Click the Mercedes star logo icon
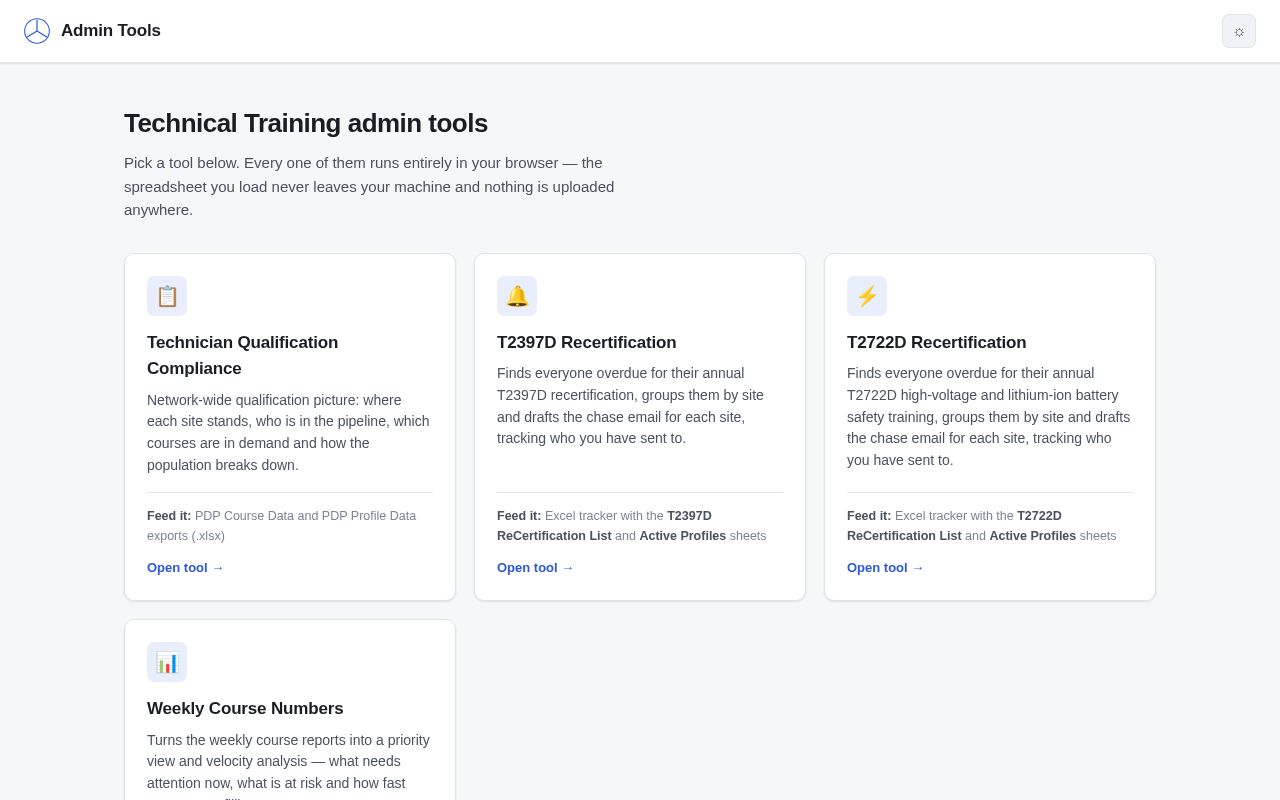Viewport: 1280px width, 800px height. [37, 31]
